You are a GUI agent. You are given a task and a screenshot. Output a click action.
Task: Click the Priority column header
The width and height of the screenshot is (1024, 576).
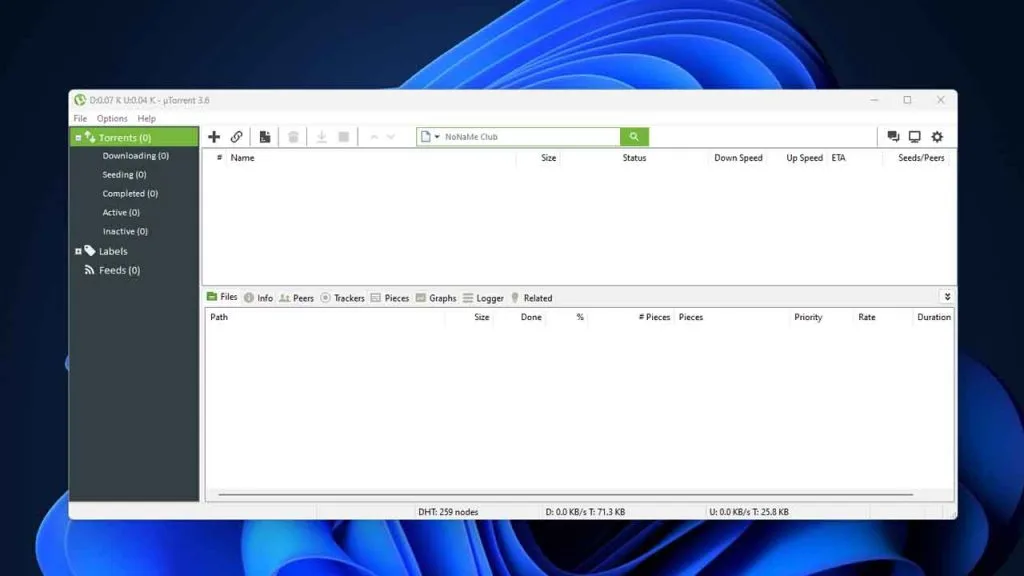[808, 317]
